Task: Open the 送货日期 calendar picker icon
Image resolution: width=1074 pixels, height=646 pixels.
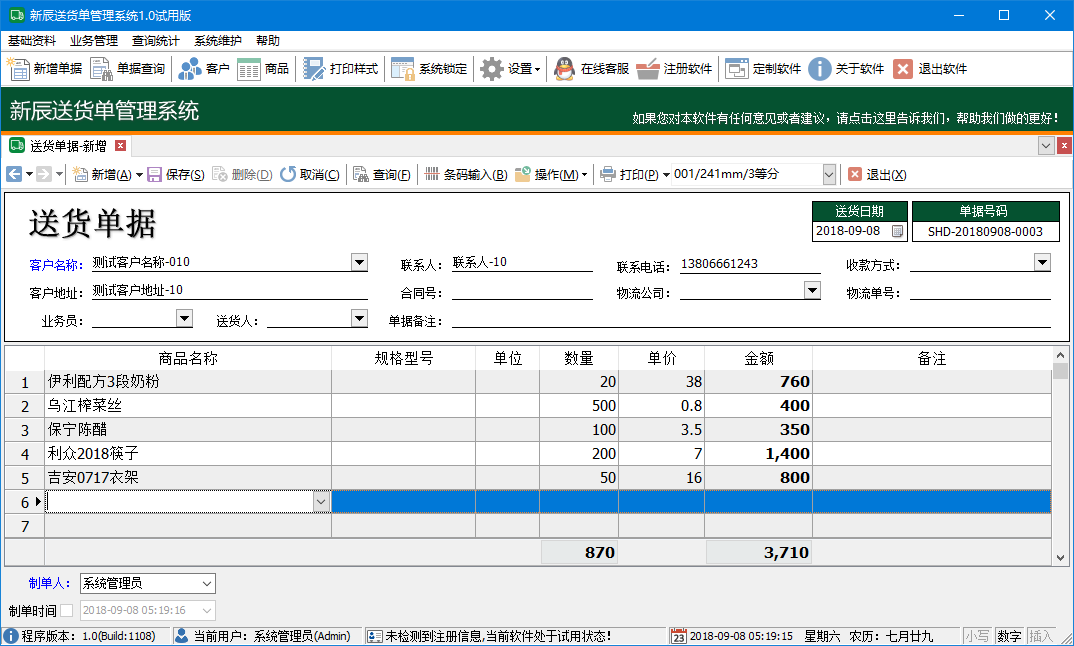Action: coord(897,232)
